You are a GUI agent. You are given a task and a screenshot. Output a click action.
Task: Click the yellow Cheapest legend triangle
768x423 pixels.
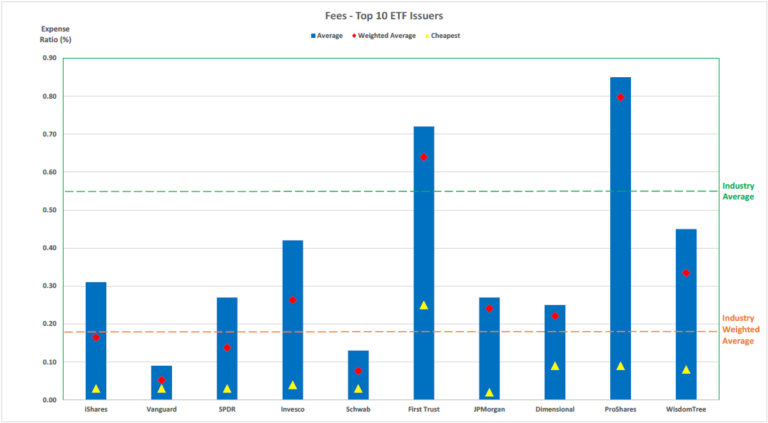(x=427, y=36)
